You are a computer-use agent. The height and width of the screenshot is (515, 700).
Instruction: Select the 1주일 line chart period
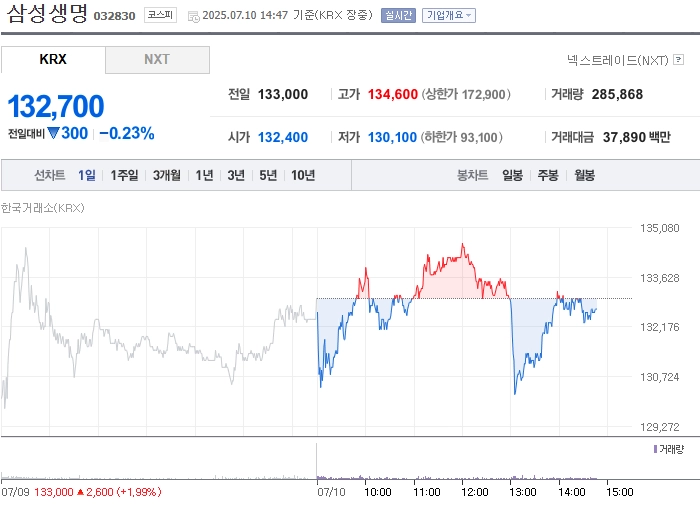(124, 175)
